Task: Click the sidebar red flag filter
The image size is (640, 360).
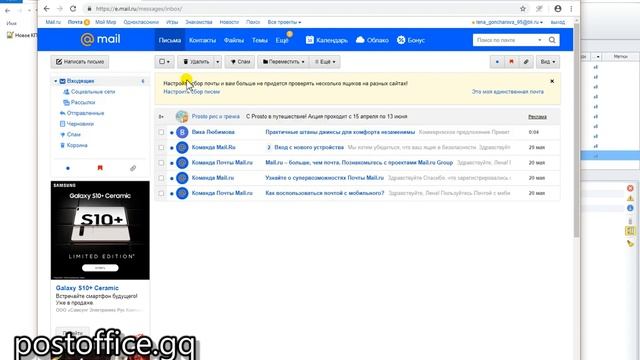Action: pos(100,168)
